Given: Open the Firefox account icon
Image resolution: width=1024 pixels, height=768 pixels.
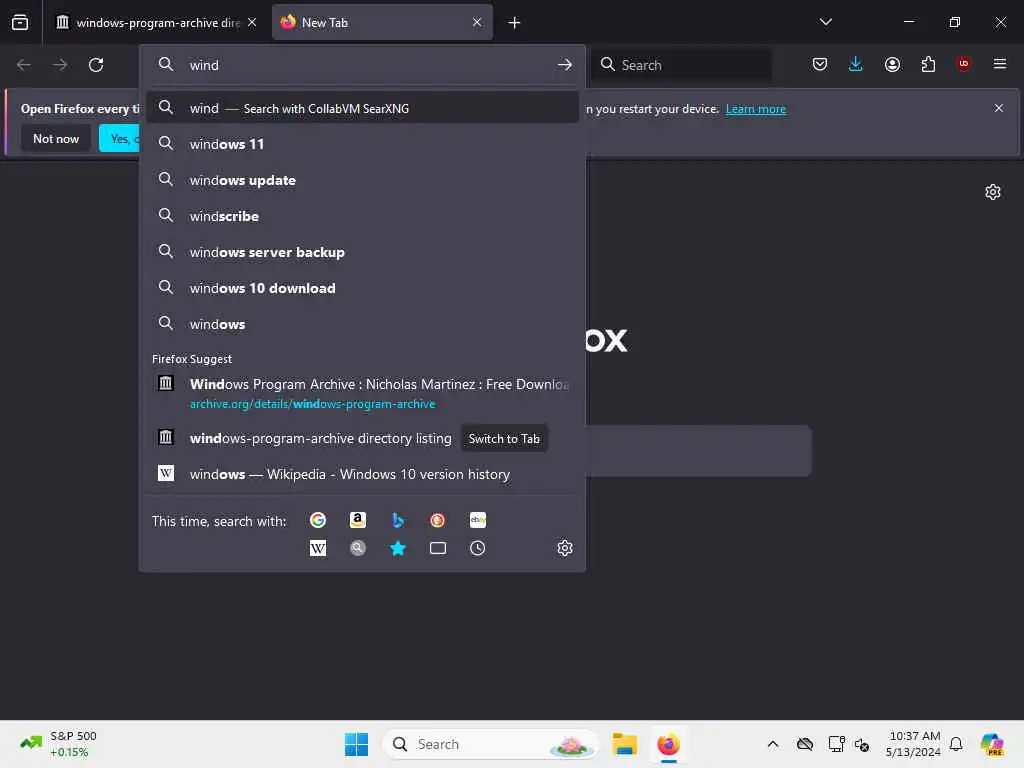Looking at the screenshot, I should coord(892,64).
